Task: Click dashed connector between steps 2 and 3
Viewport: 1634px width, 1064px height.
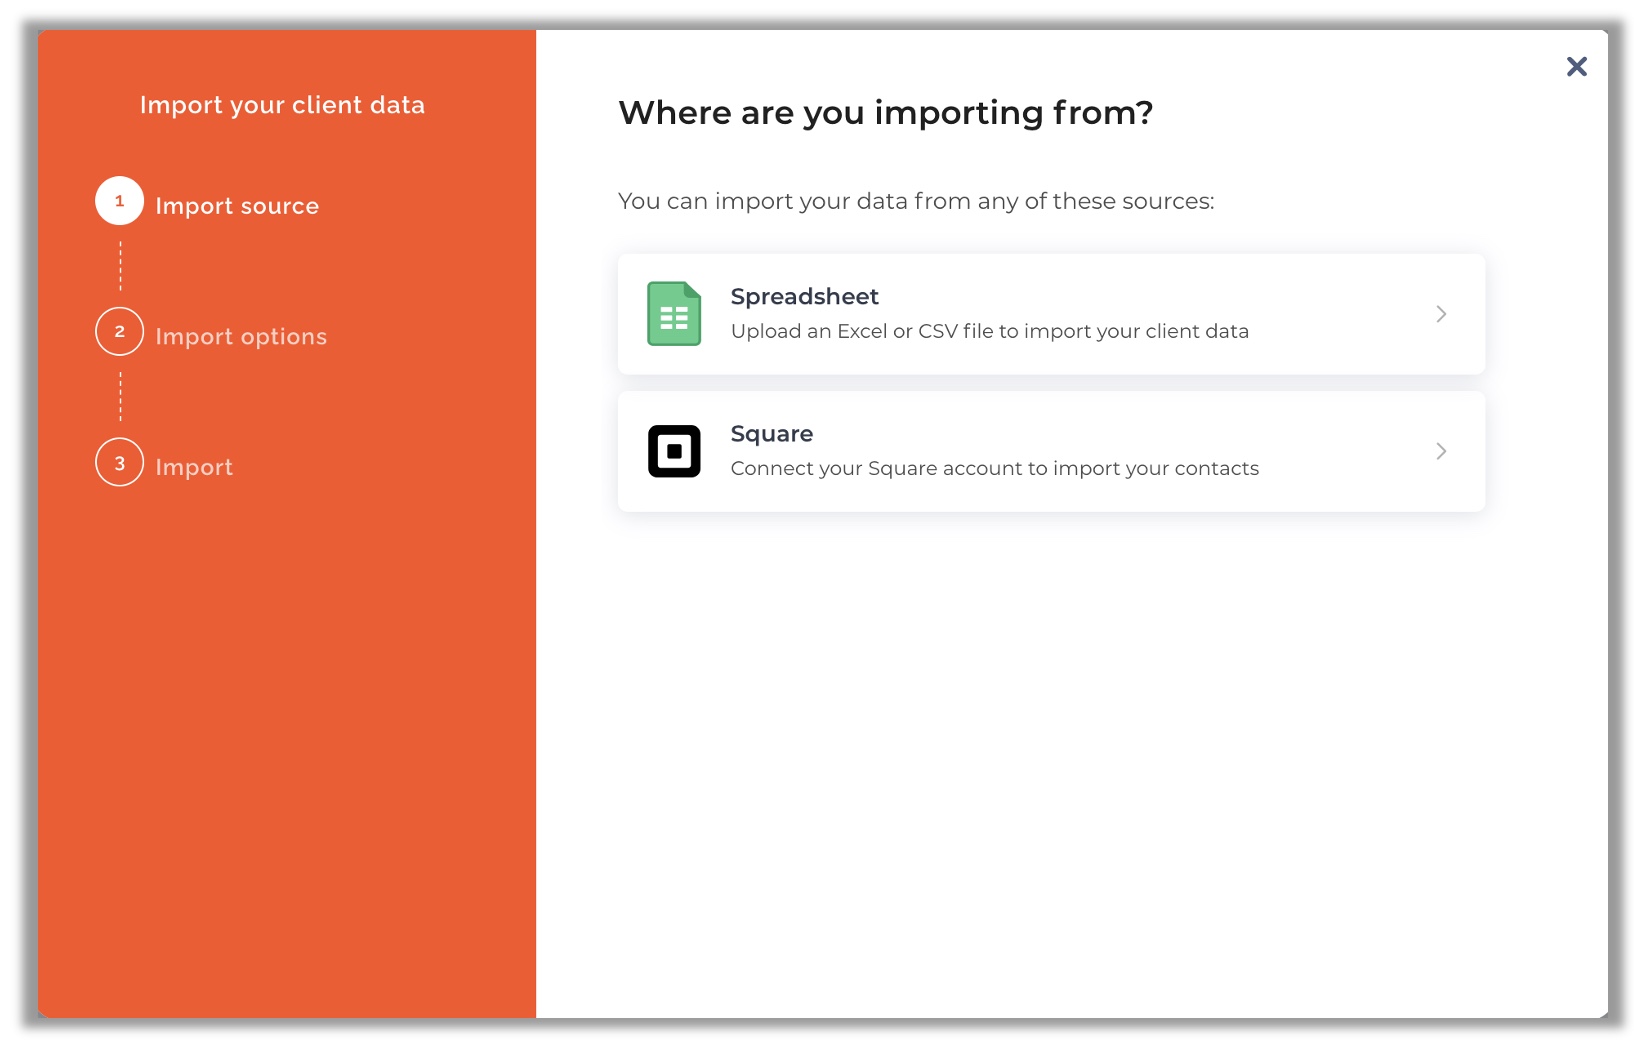Action: click(121, 397)
